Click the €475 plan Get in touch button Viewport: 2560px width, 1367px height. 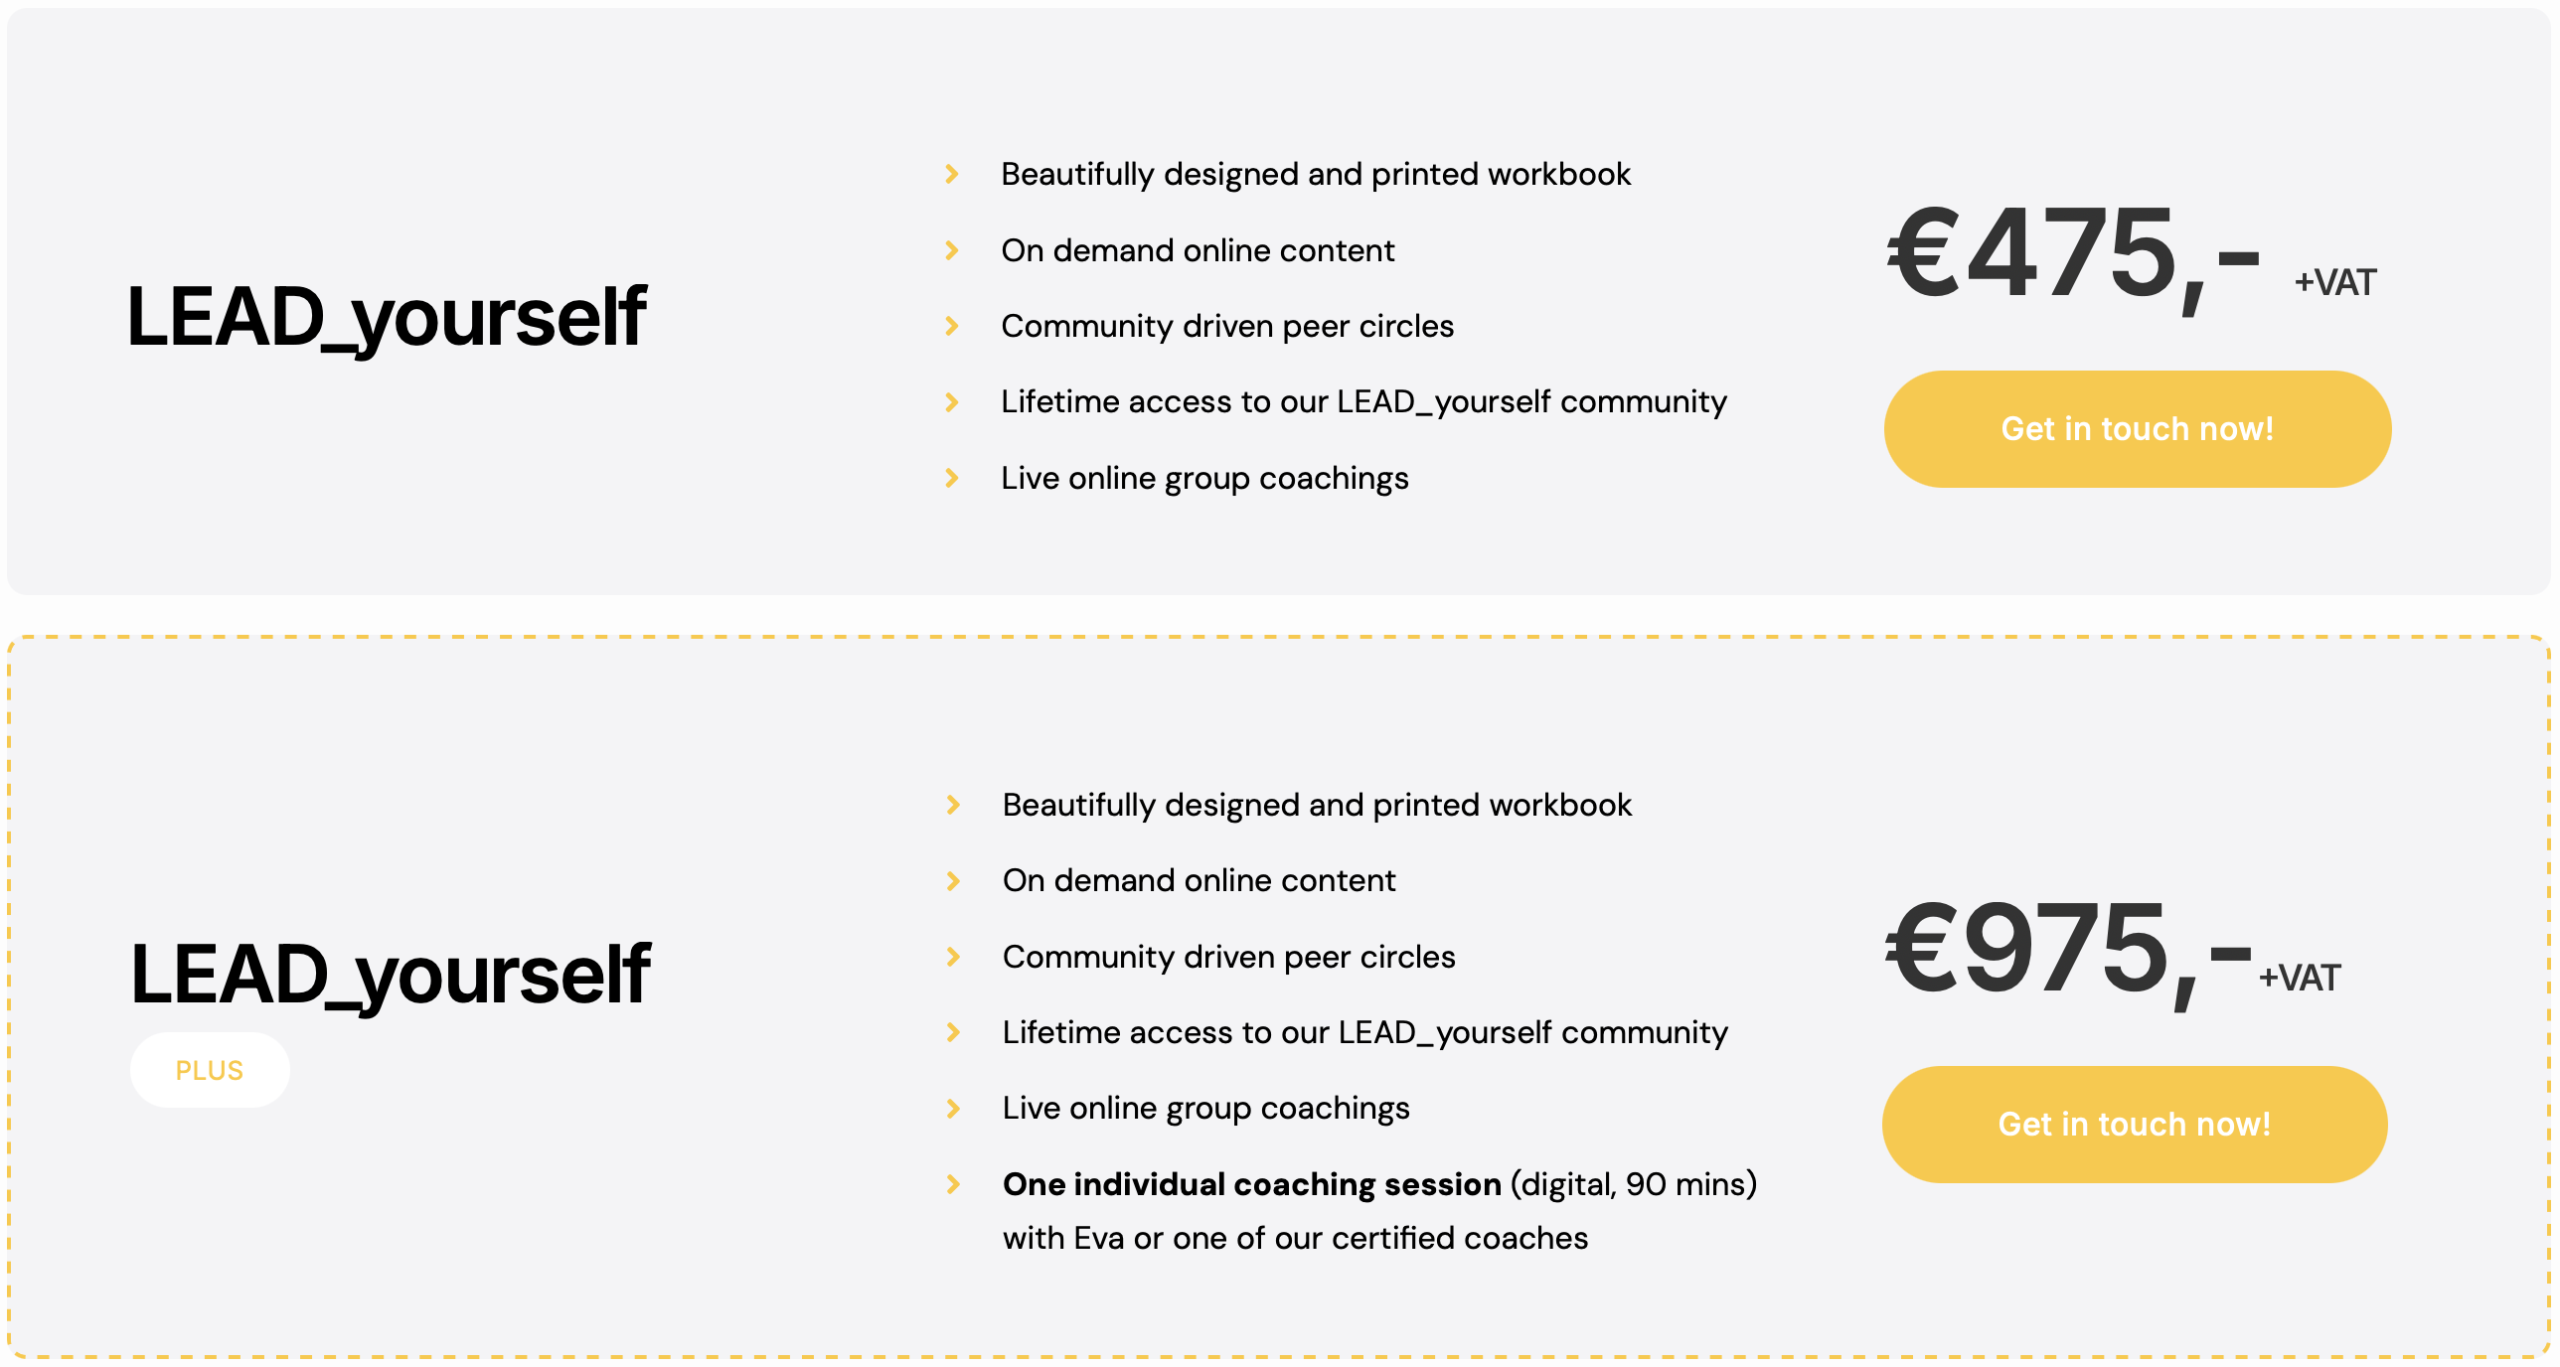point(2136,429)
